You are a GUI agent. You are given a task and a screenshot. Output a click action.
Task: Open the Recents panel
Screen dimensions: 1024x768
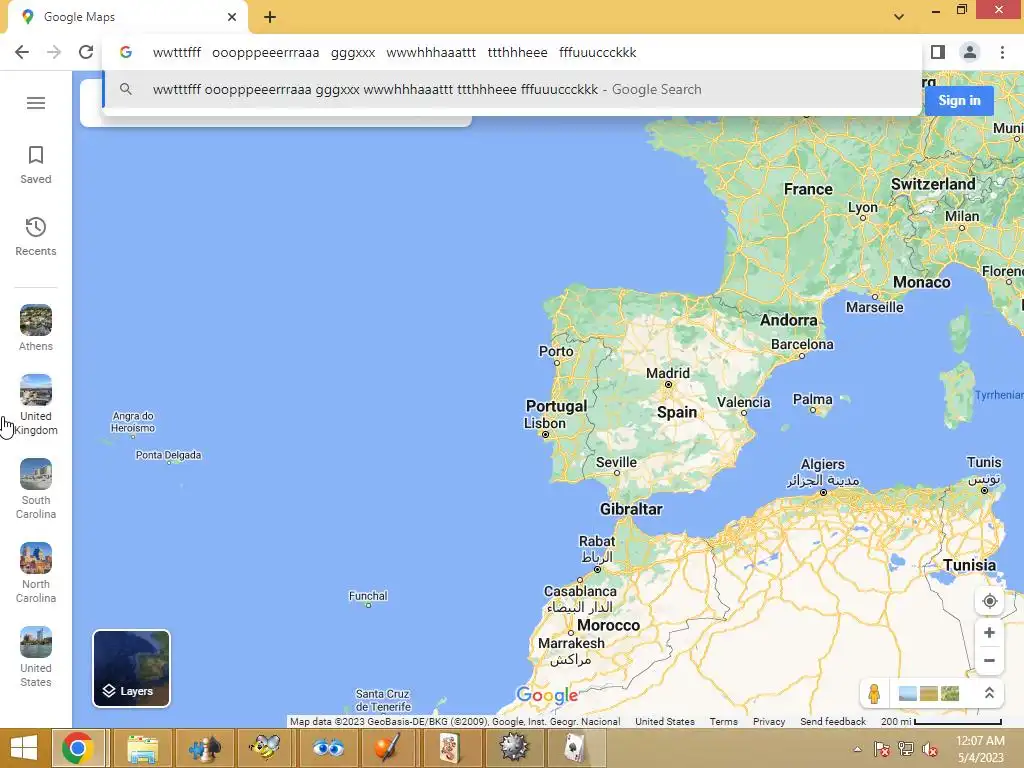click(36, 236)
